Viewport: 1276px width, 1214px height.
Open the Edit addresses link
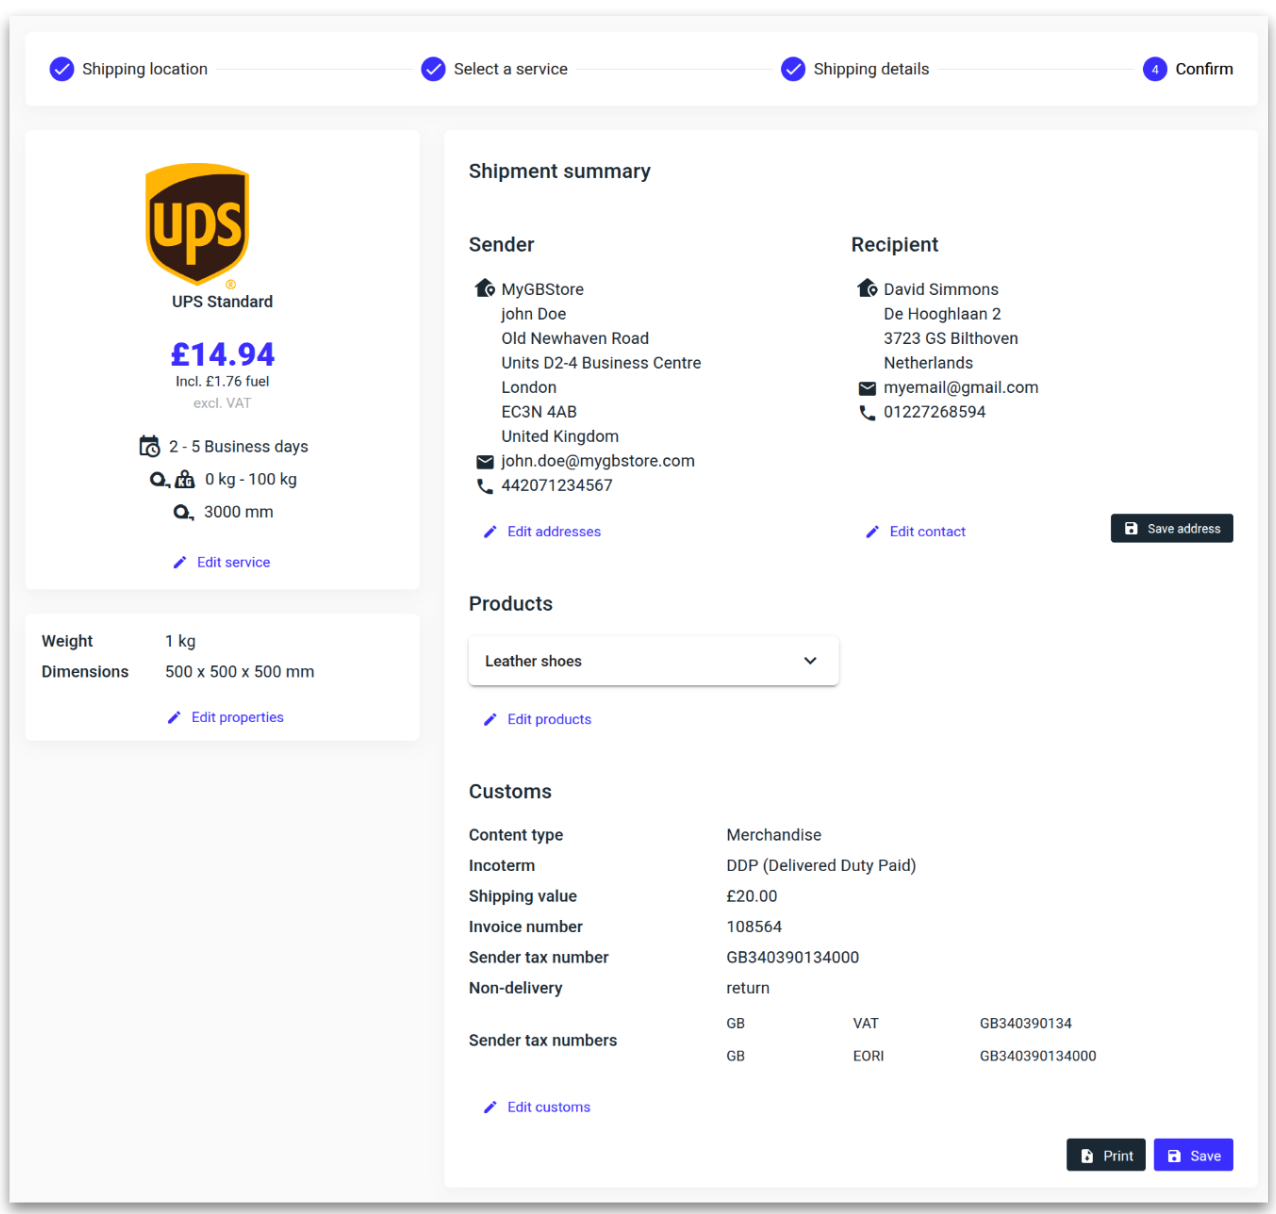[x=553, y=532]
